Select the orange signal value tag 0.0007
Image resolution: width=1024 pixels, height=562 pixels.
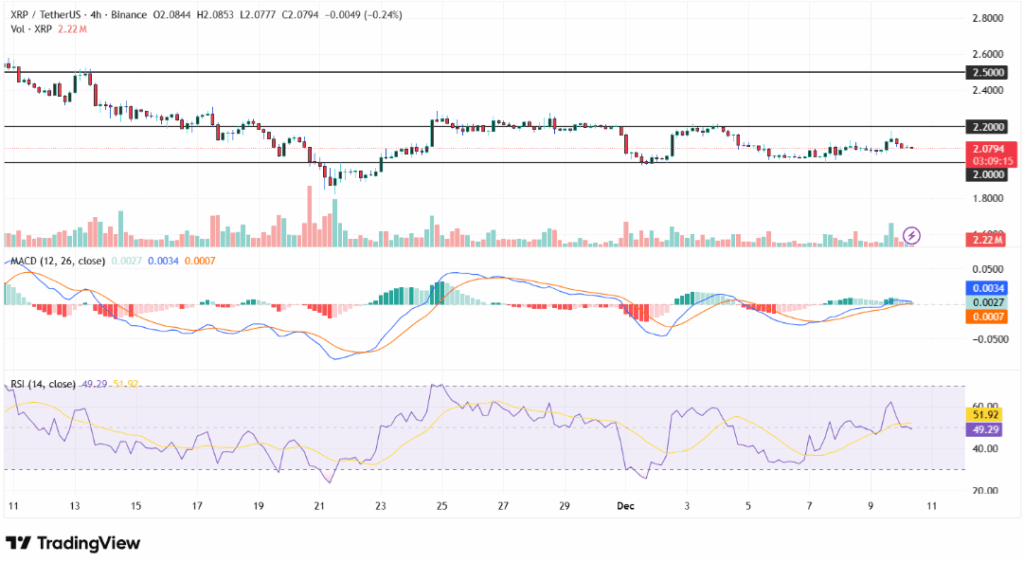tap(988, 316)
